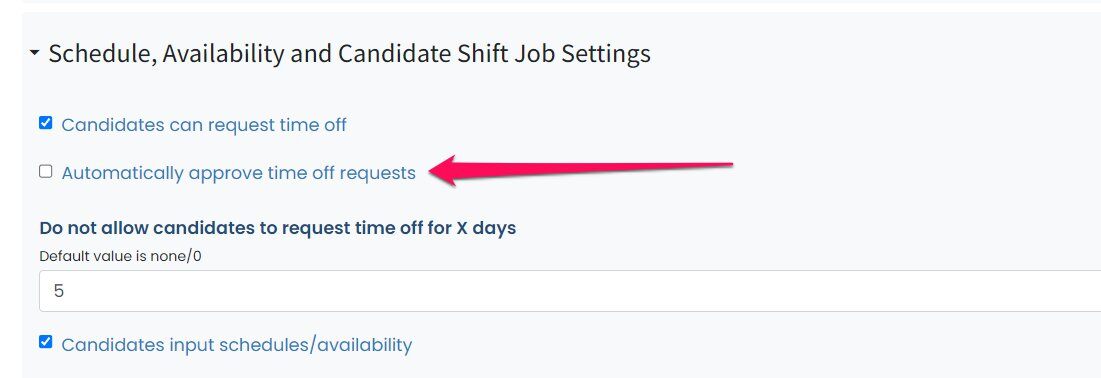Focus the X days input field
This screenshot has width=1101, height=378.
point(569,291)
